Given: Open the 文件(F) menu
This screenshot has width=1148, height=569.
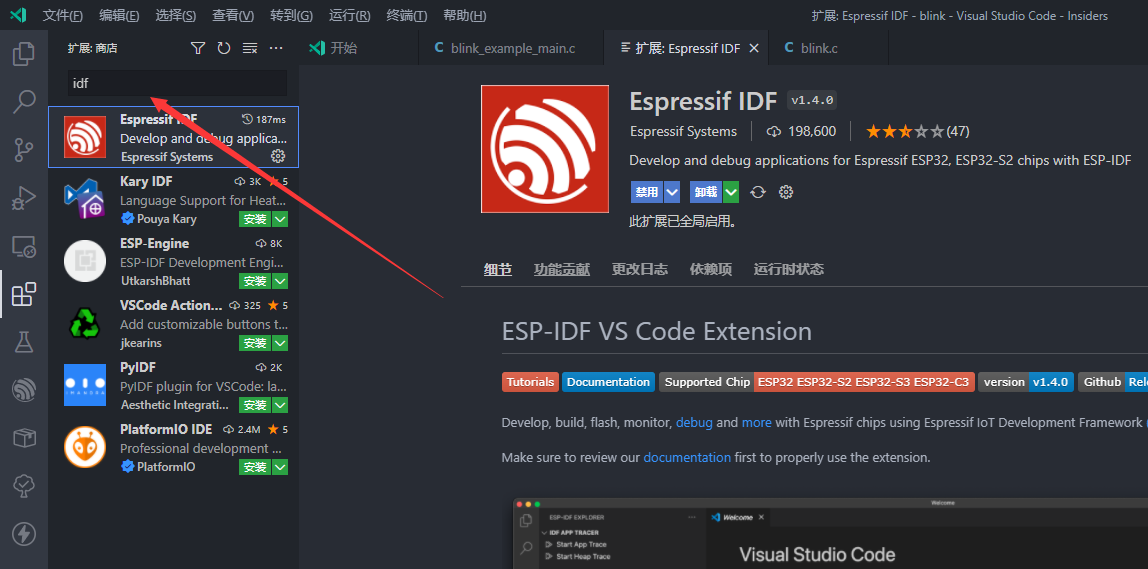Looking at the screenshot, I should [x=63, y=15].
